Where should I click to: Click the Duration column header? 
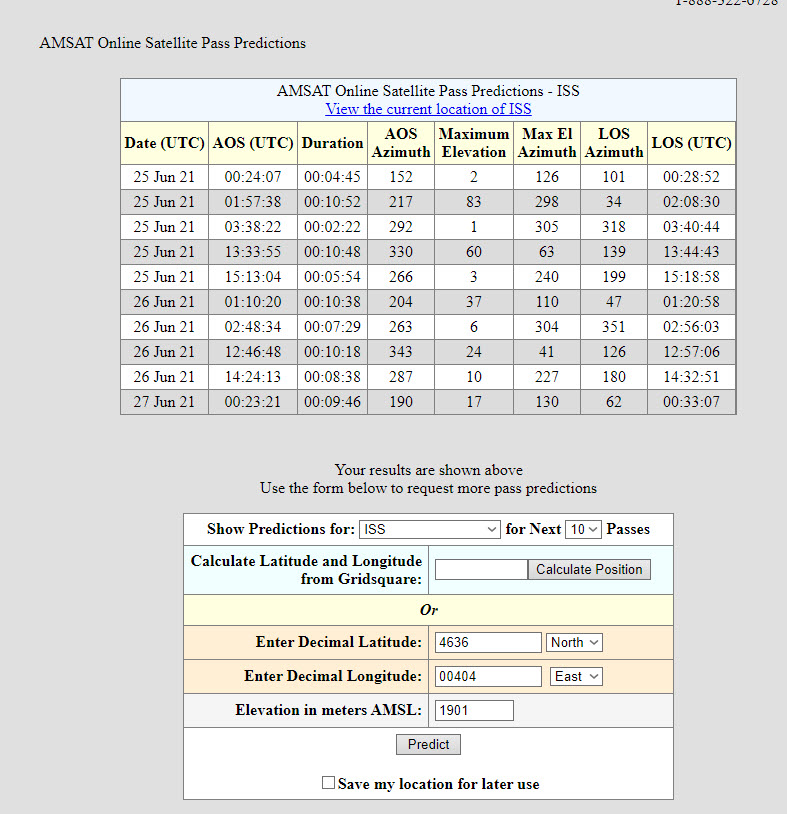point(332,143)
